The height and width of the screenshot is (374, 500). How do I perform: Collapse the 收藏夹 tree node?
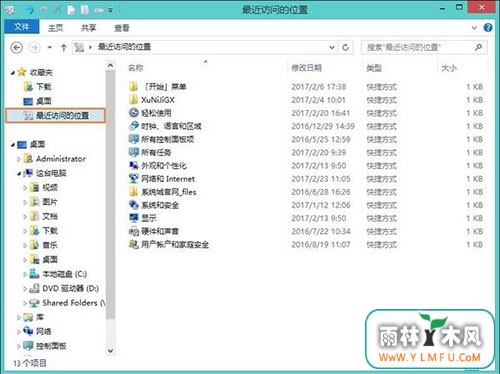tap(13, 73)
